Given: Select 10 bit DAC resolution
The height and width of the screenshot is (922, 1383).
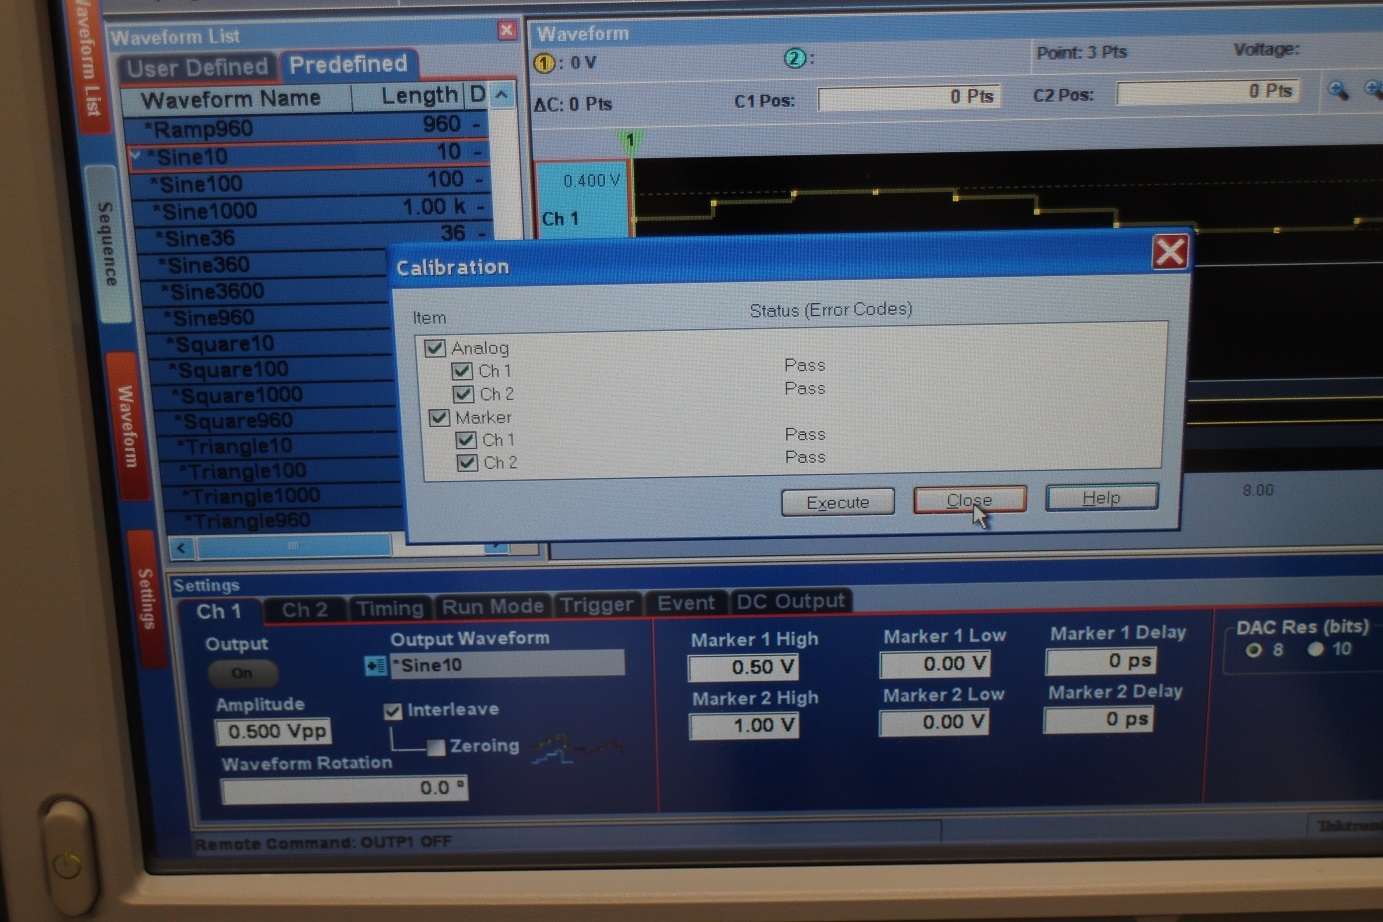Looking at the screenshot, I should (x=1316, y=649).
